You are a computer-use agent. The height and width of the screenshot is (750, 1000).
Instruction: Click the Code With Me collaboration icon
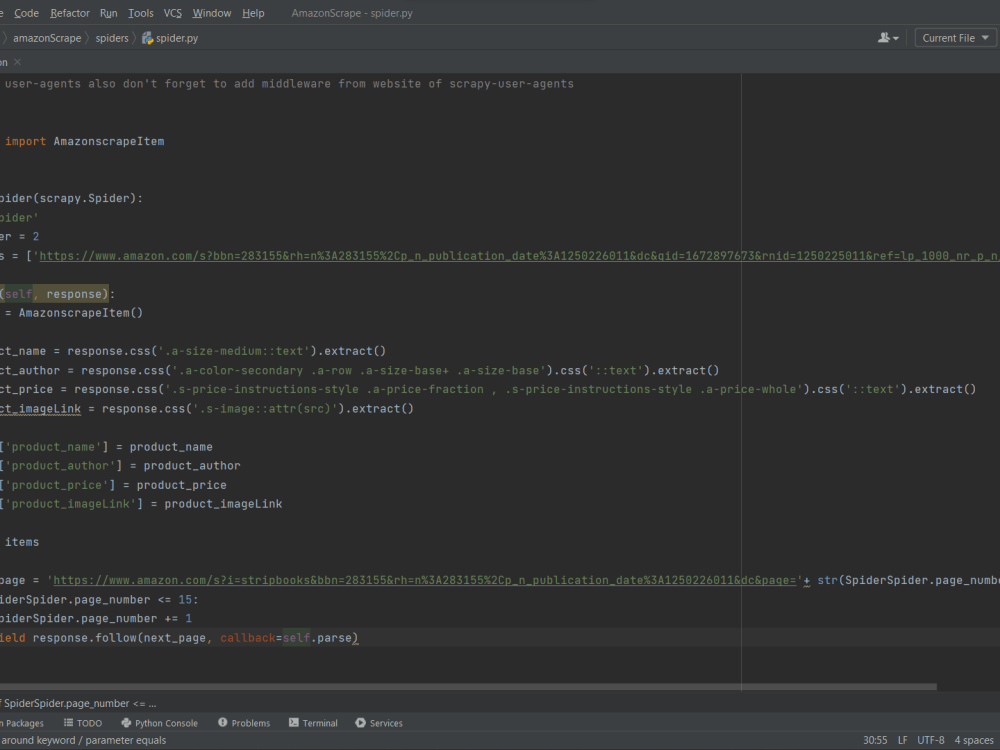[x=883, y=36]
